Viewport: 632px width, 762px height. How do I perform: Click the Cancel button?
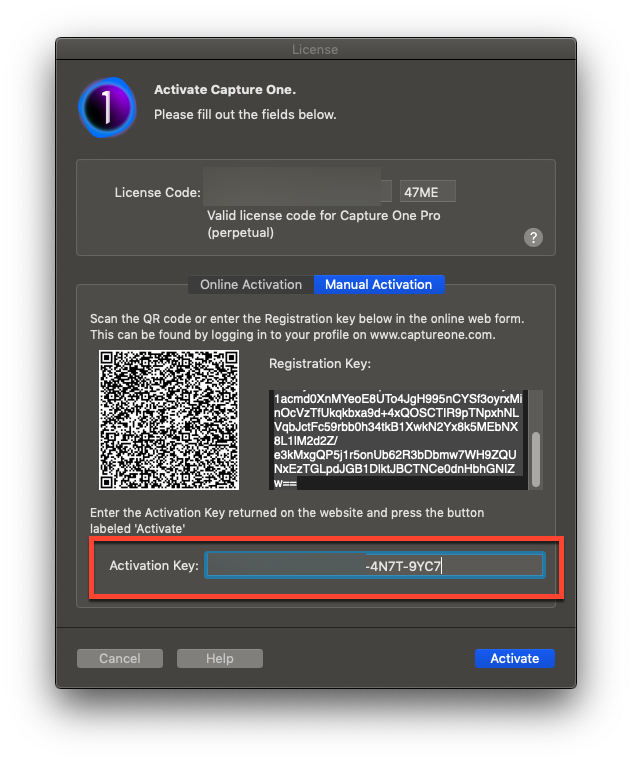pos(120,658)
